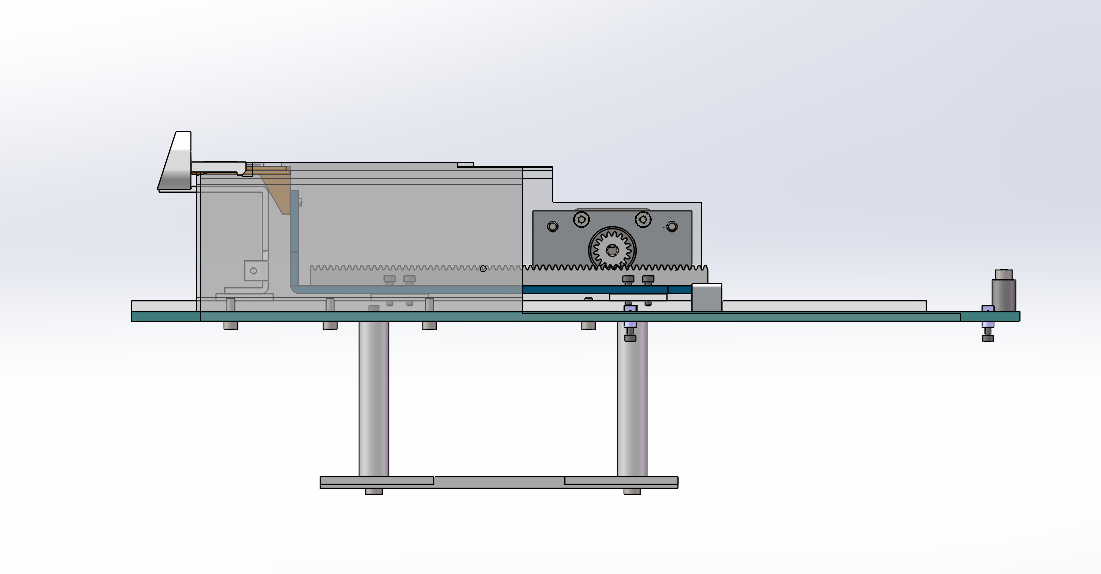Select the small grey block at rack end
This screenshot has width=1101, height=574.
(x=706, y=297)
